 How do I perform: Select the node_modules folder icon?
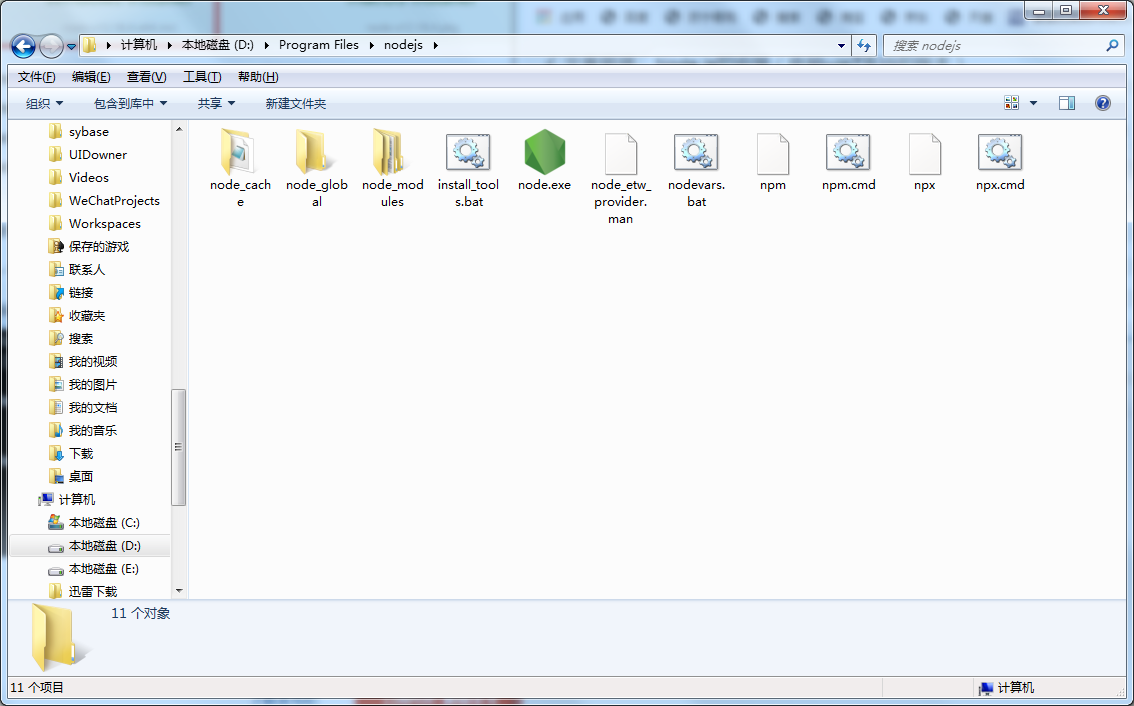[392, 153]
